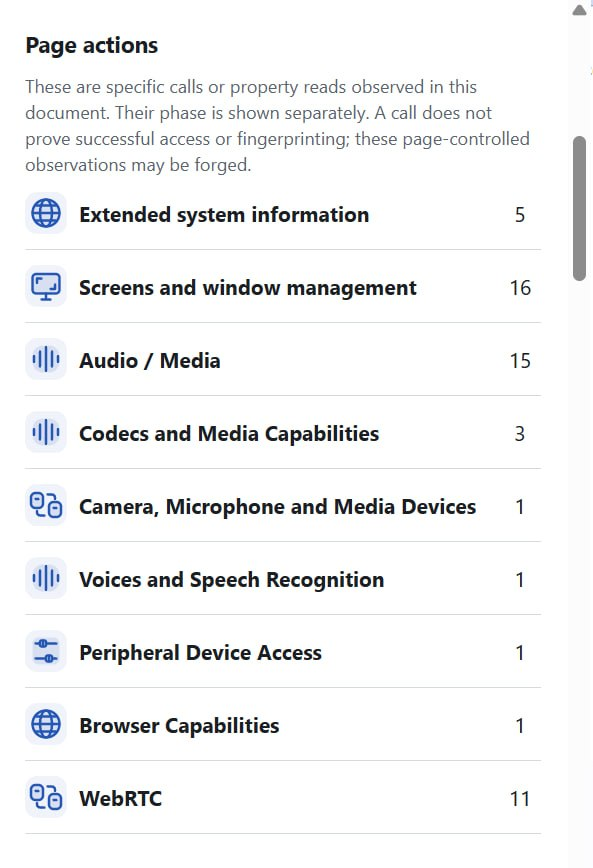Click the devices icon beside WebRTC
This screenshot has width=593, height=868.
(x=46, y=798)
